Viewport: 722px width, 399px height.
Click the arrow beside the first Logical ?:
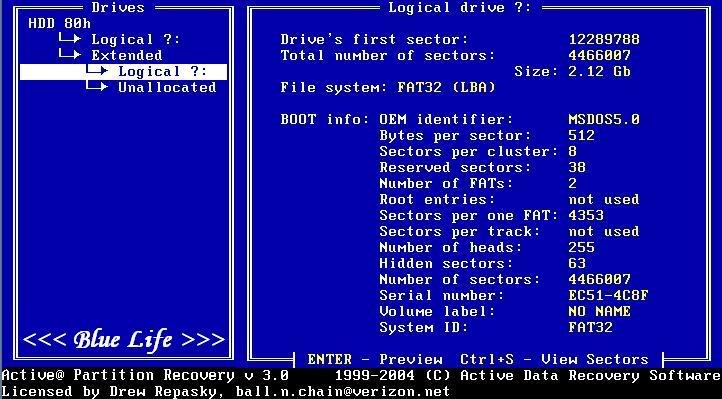coord(70,39)
